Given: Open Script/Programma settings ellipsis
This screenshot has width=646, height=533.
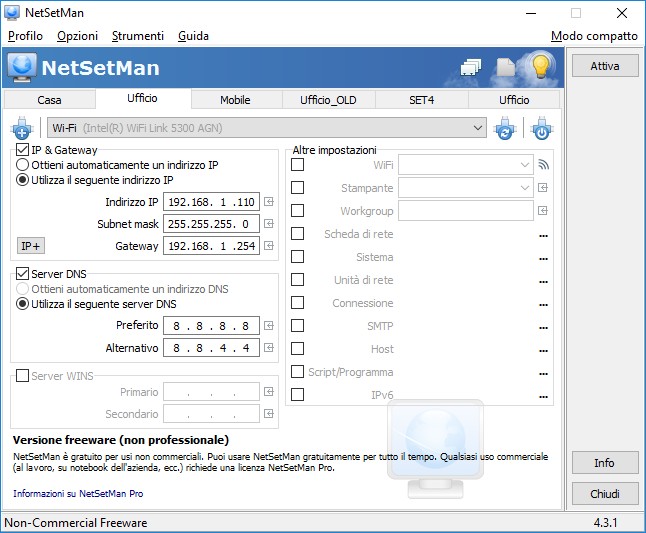Looking at the screenshot, I should coord(543,374).
